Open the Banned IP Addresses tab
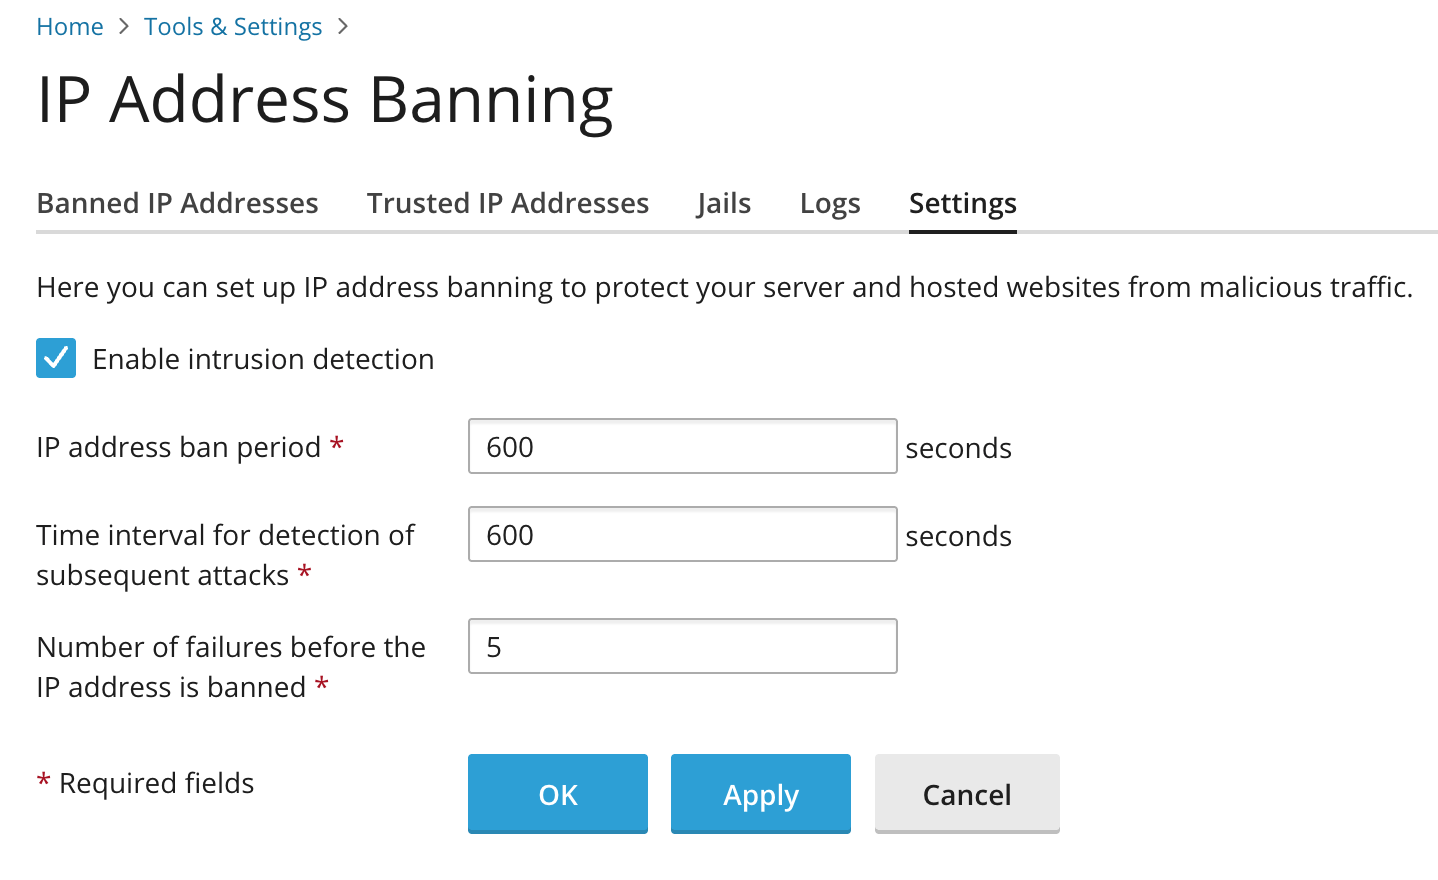The height and width of the screenshot is (880, 1438). 177,203
